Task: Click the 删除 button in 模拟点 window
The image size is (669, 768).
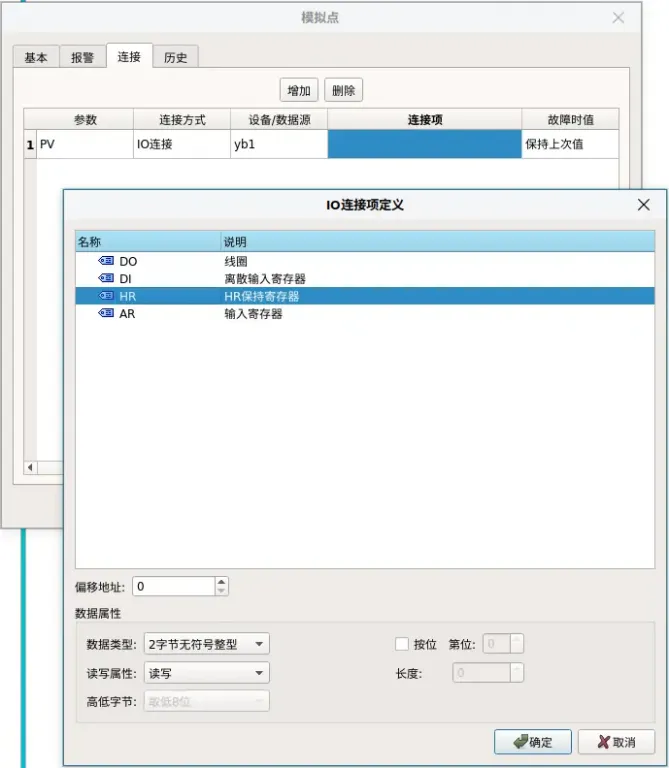Action: 343,90
